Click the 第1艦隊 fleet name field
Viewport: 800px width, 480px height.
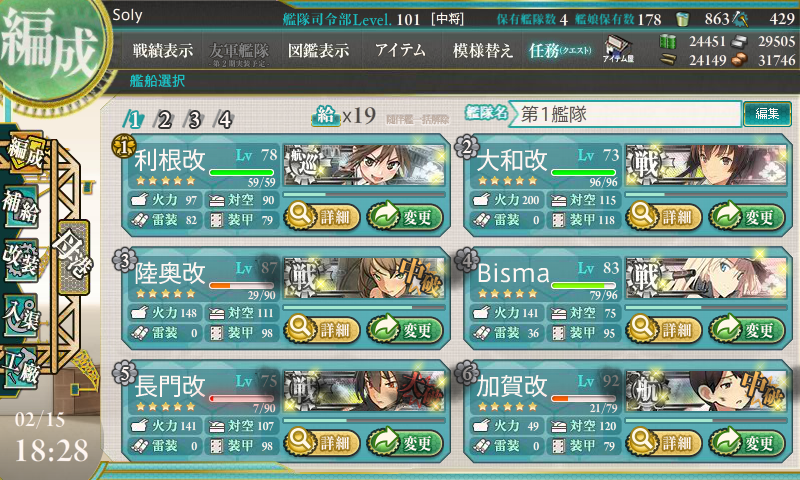pos(626,114)
